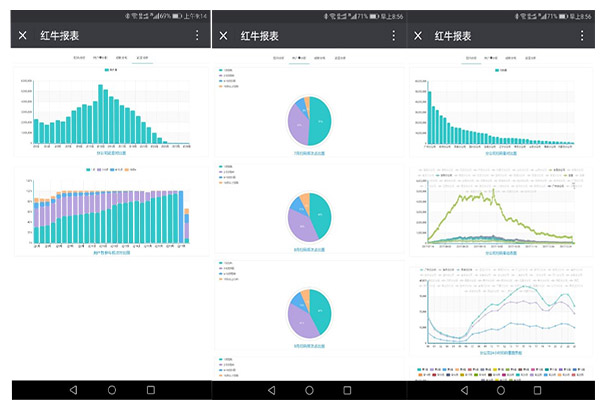Select the first tab on left screen
The width and height of the screenshot is (600, 400).
(x=79, y=59)
